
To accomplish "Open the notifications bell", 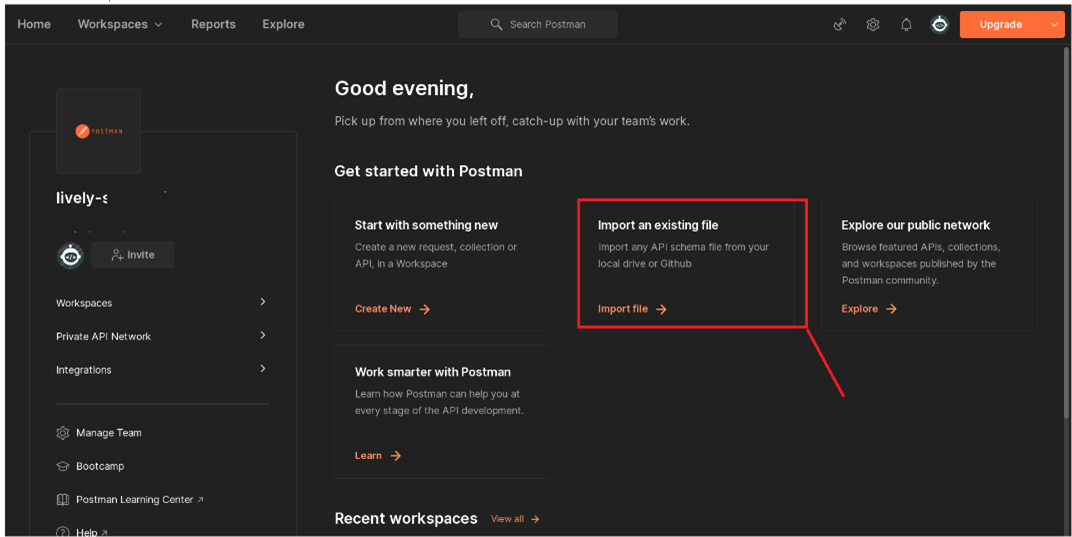I will pos(906,25).
